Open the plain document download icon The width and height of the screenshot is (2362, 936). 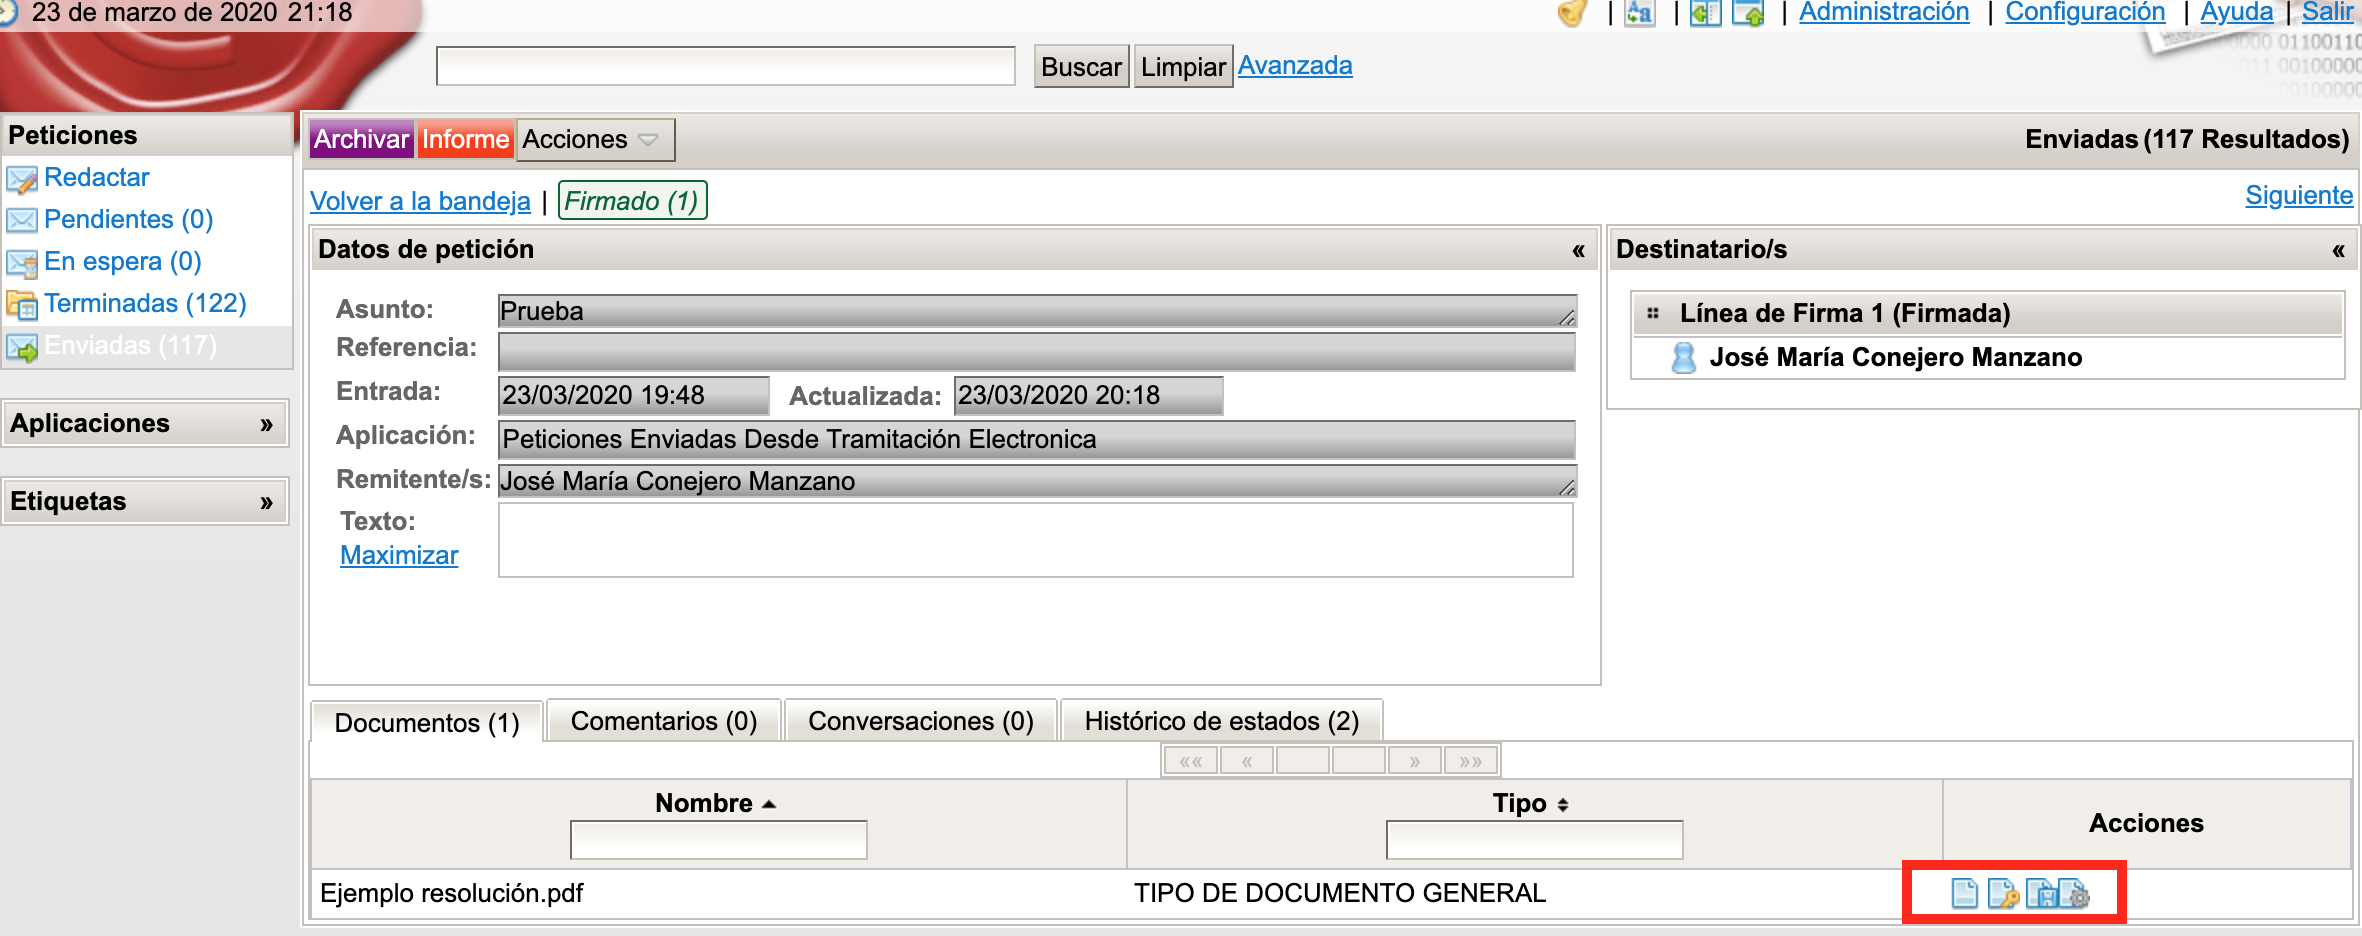pyautogui.click(x=1964, y=893)
